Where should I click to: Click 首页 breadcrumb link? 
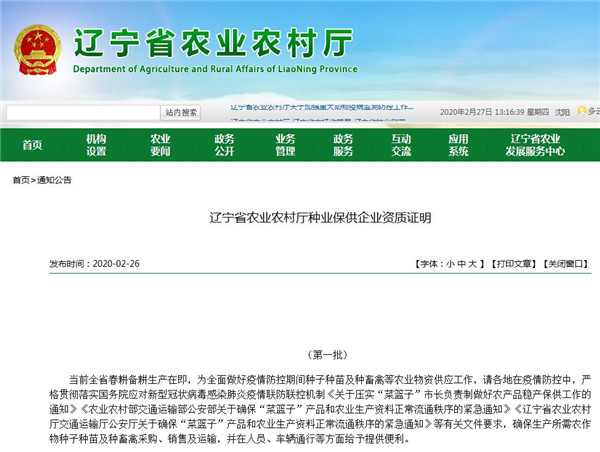[21, 180]
